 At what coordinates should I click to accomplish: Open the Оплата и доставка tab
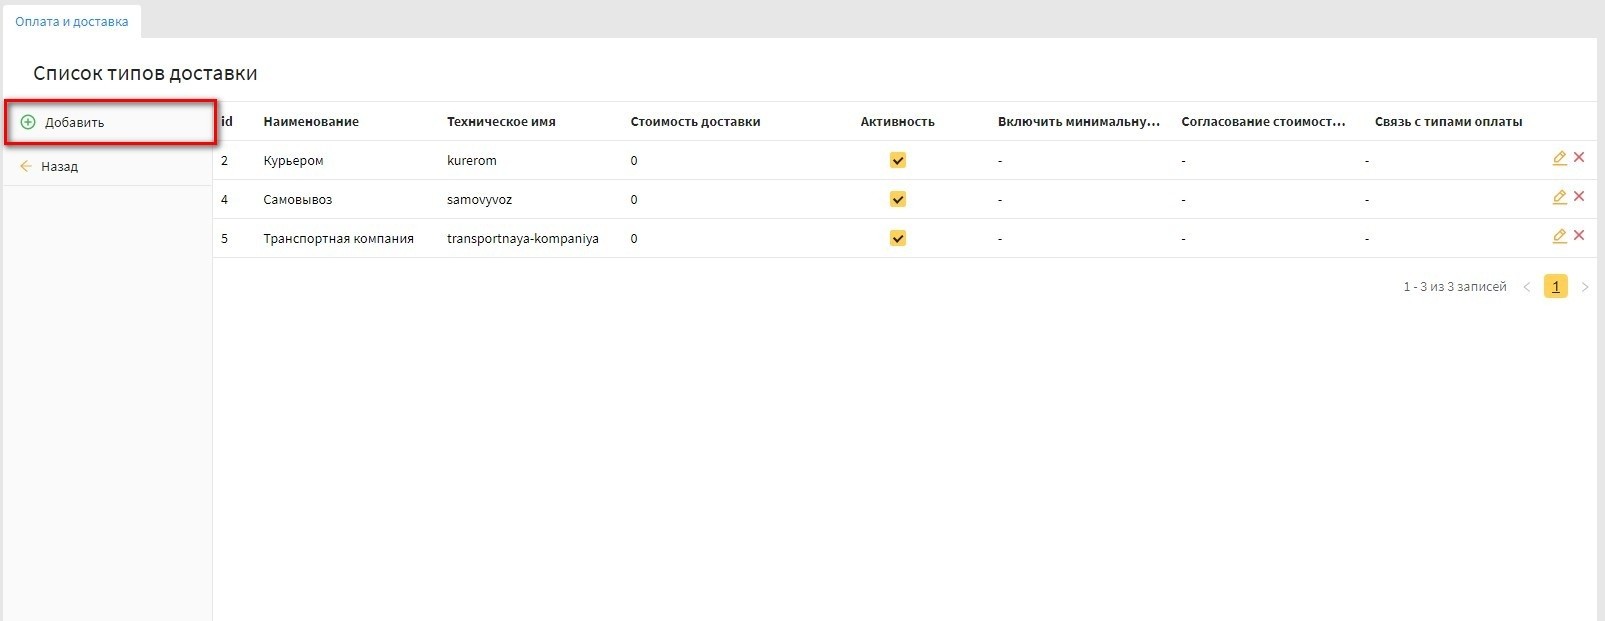coord(72,21)
